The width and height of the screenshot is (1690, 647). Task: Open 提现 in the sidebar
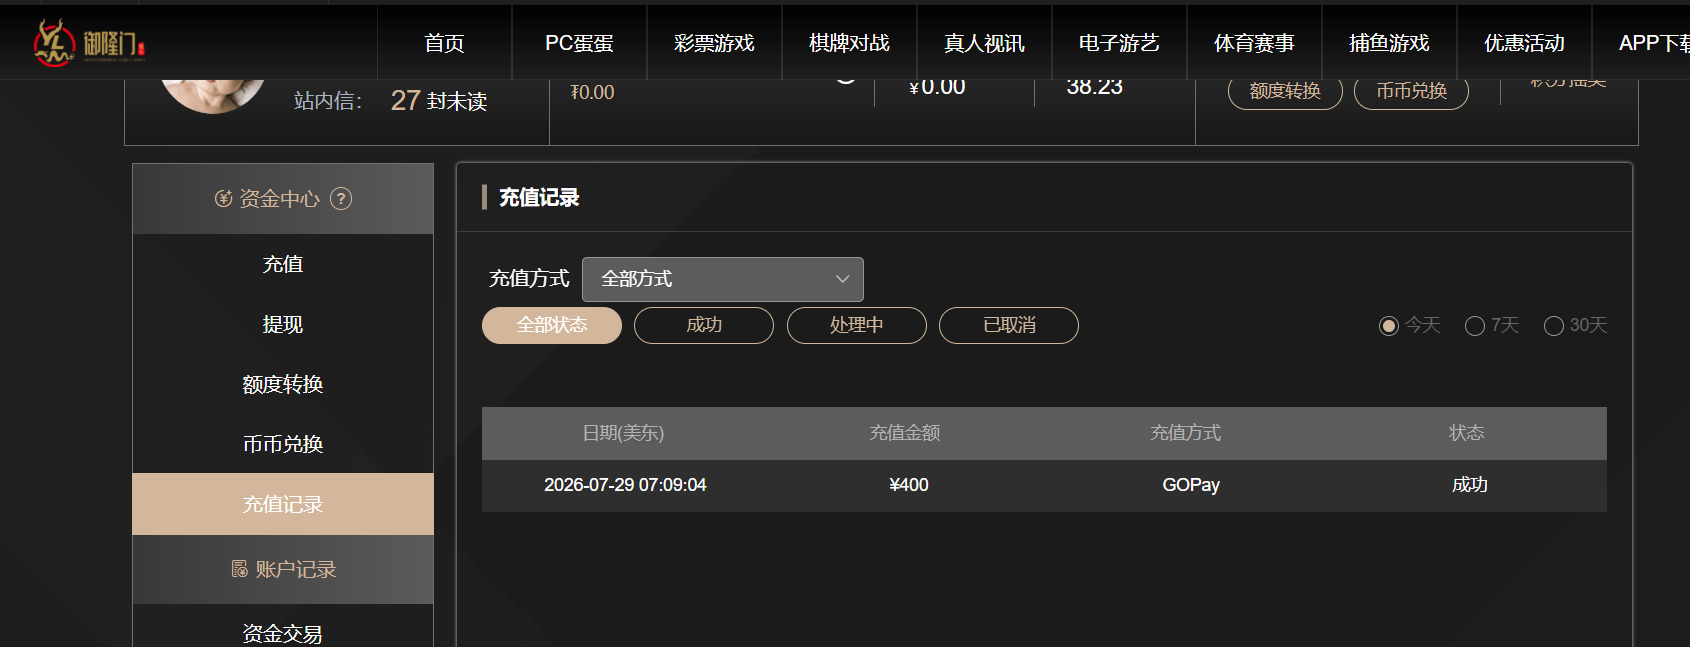(283, 324)
